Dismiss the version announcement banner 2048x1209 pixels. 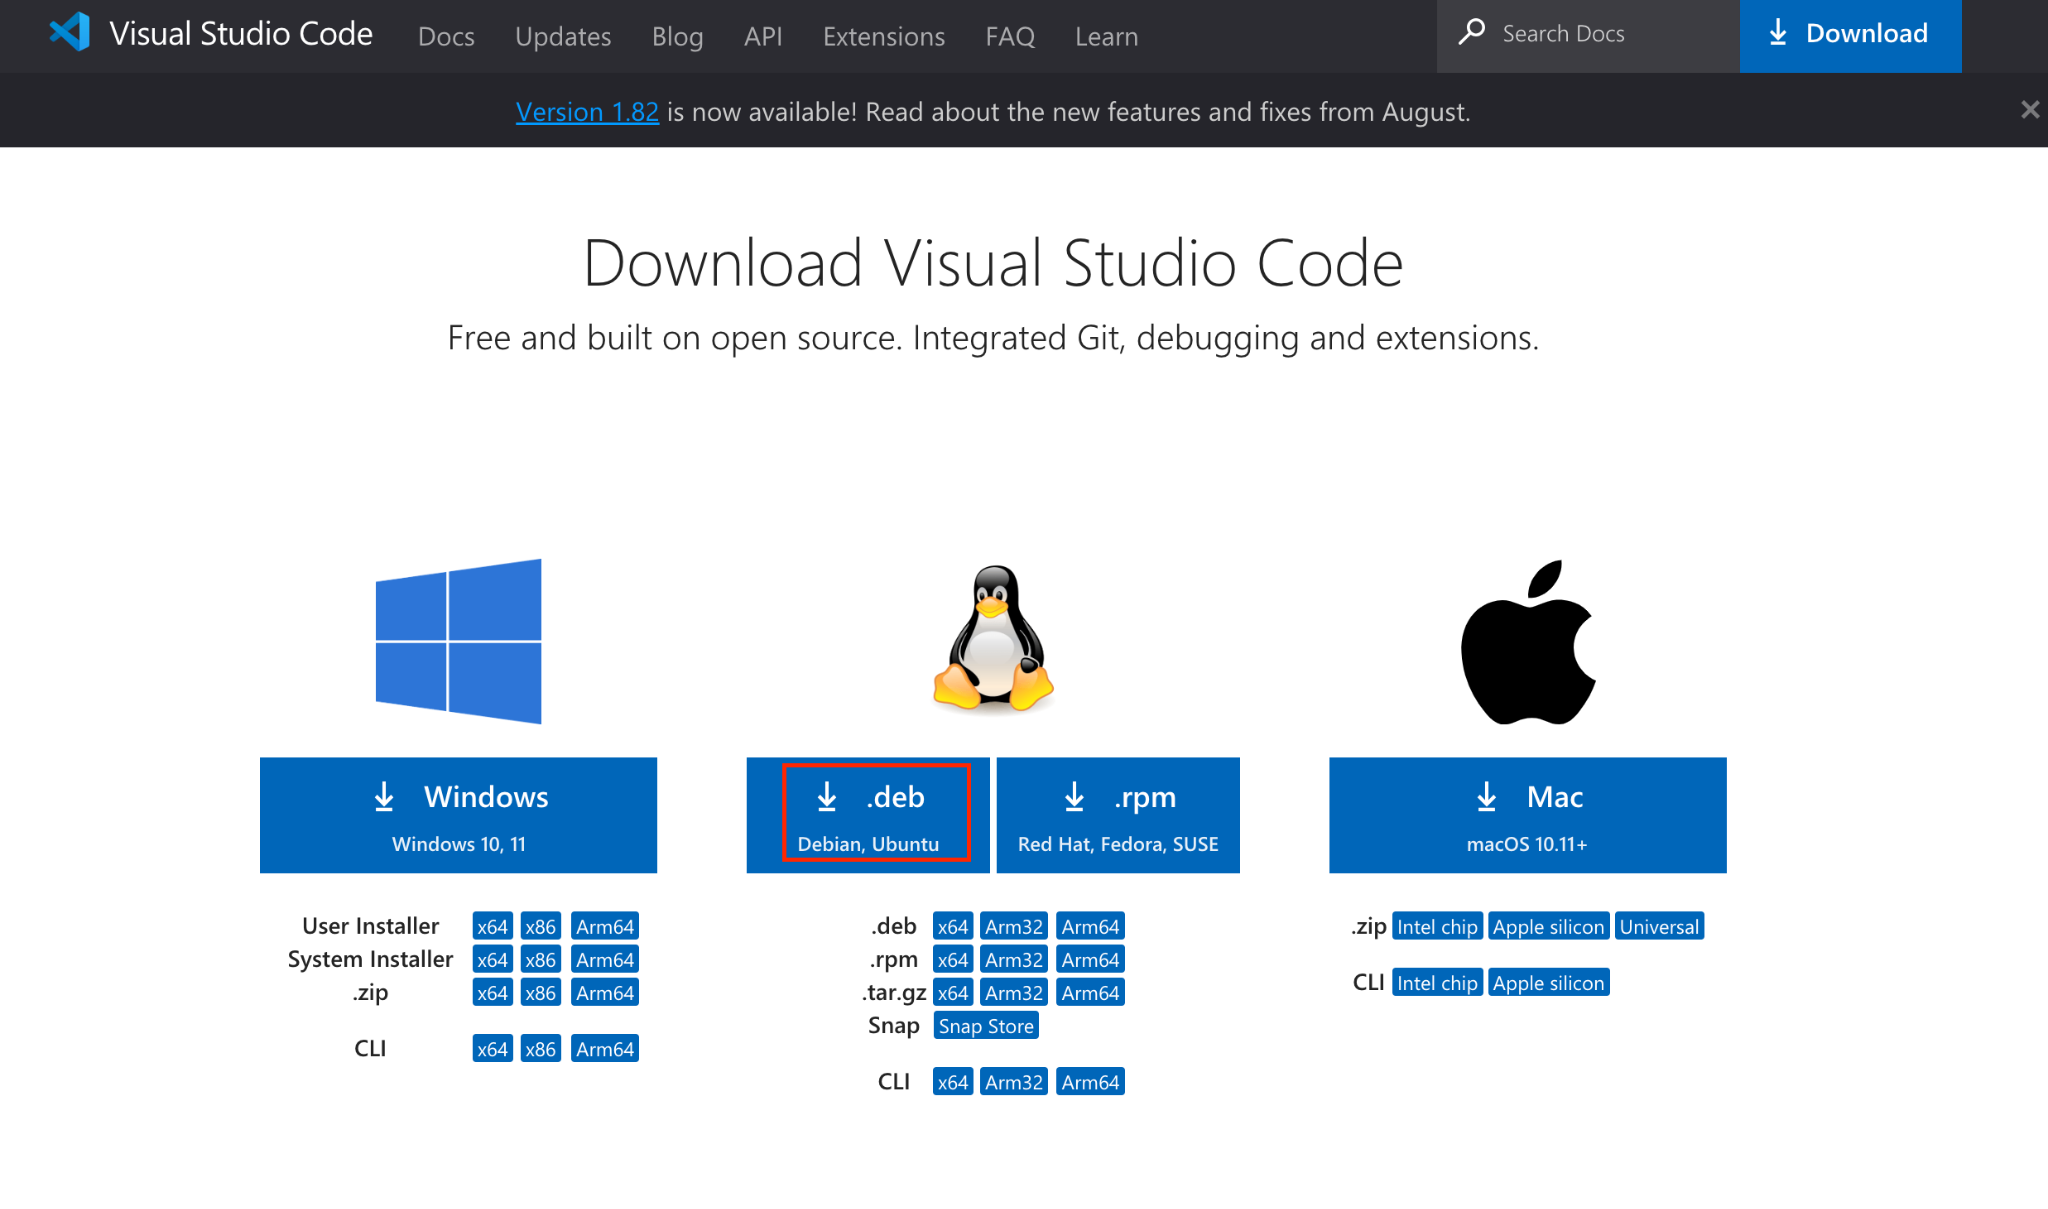tap(2029, 110)
